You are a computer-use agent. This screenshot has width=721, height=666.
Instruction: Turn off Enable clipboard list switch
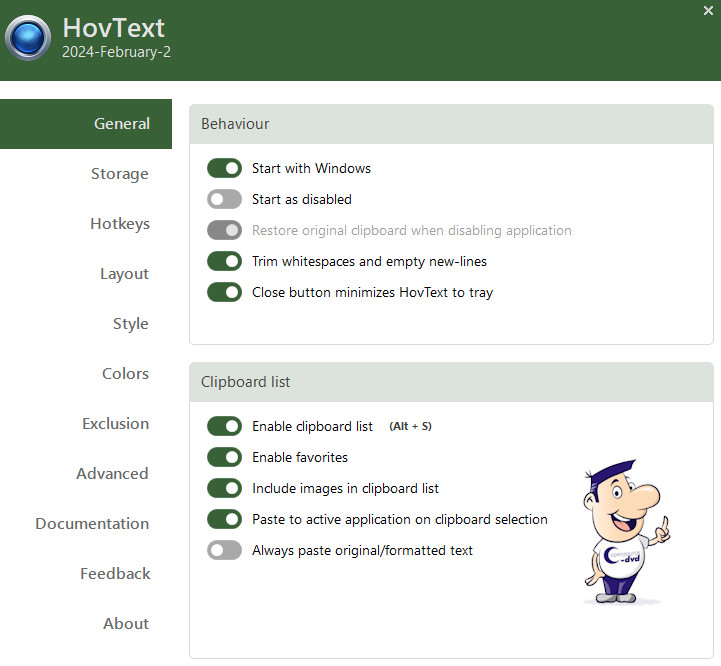[x=225, y=426]
